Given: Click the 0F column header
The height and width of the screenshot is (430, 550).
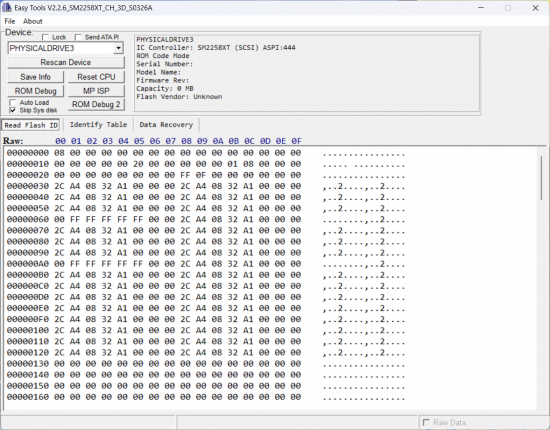Looking at the screenshot, I should [x=296, y=141].
